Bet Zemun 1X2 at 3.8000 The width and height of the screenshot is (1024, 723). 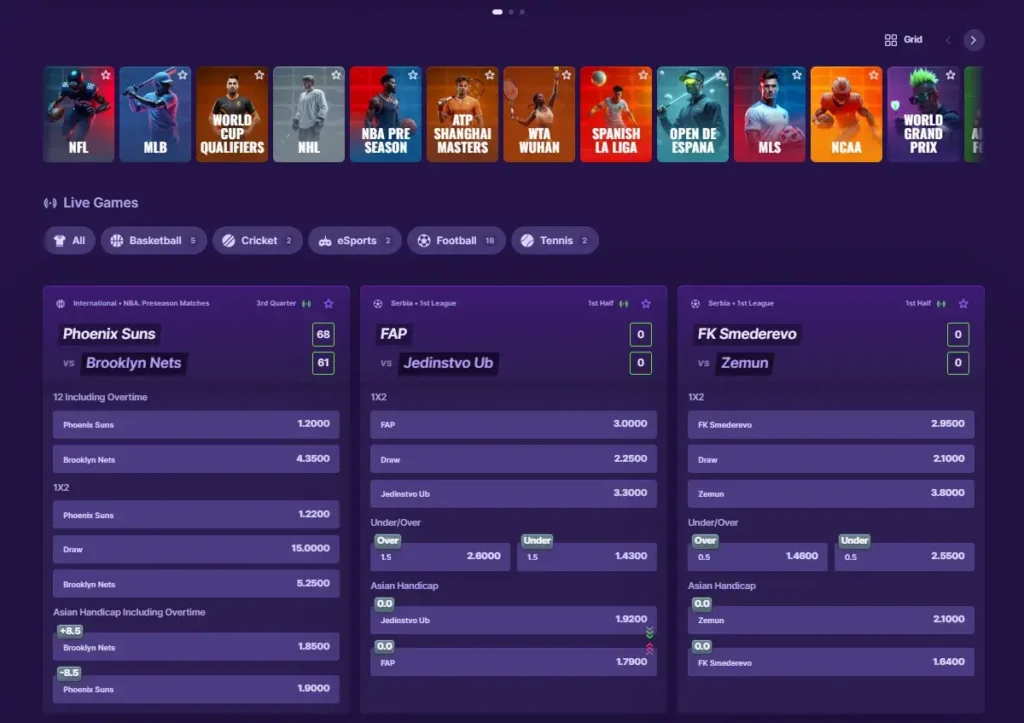coord(831,494)
